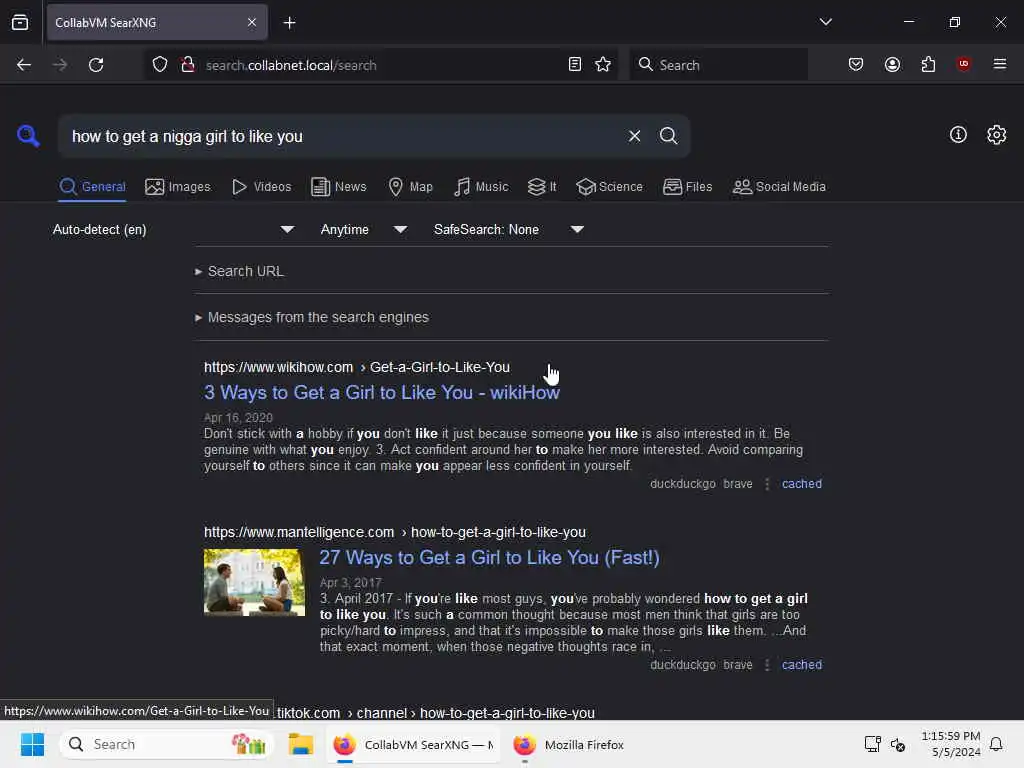Image resolution: width=1024 pixels, height=768 pixels.
Task: Select the CollabVM SearXNG browser tab
Action: point(157,23)
